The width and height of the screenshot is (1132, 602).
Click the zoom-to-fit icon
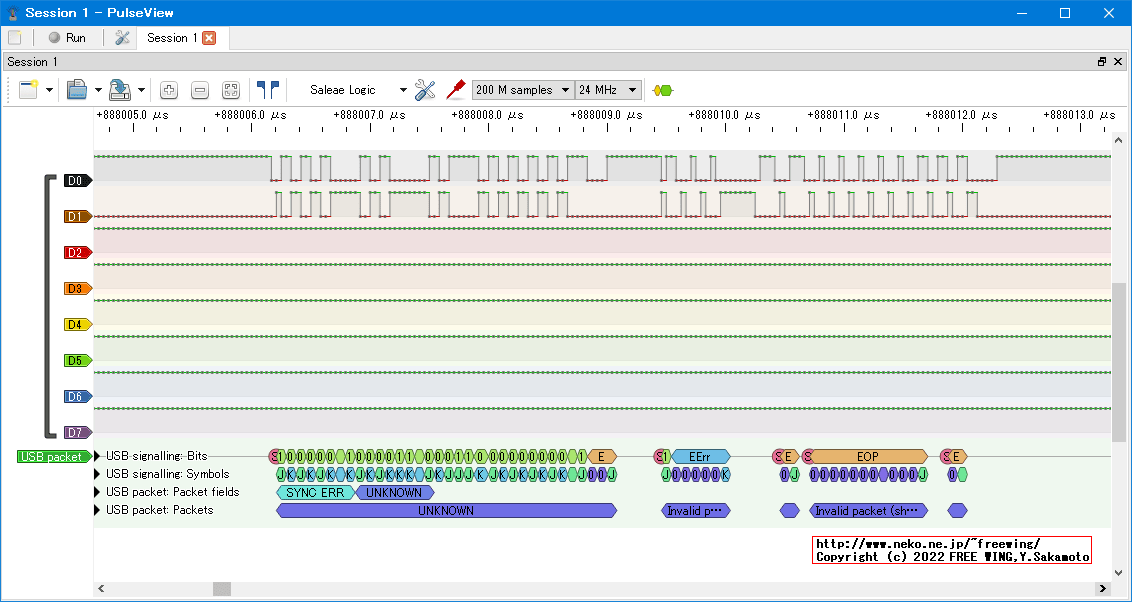(x=231, y=90)
